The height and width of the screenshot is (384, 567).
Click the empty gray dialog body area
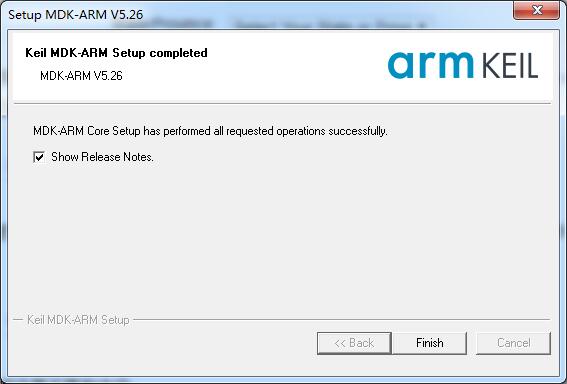(x=282, y=239)
